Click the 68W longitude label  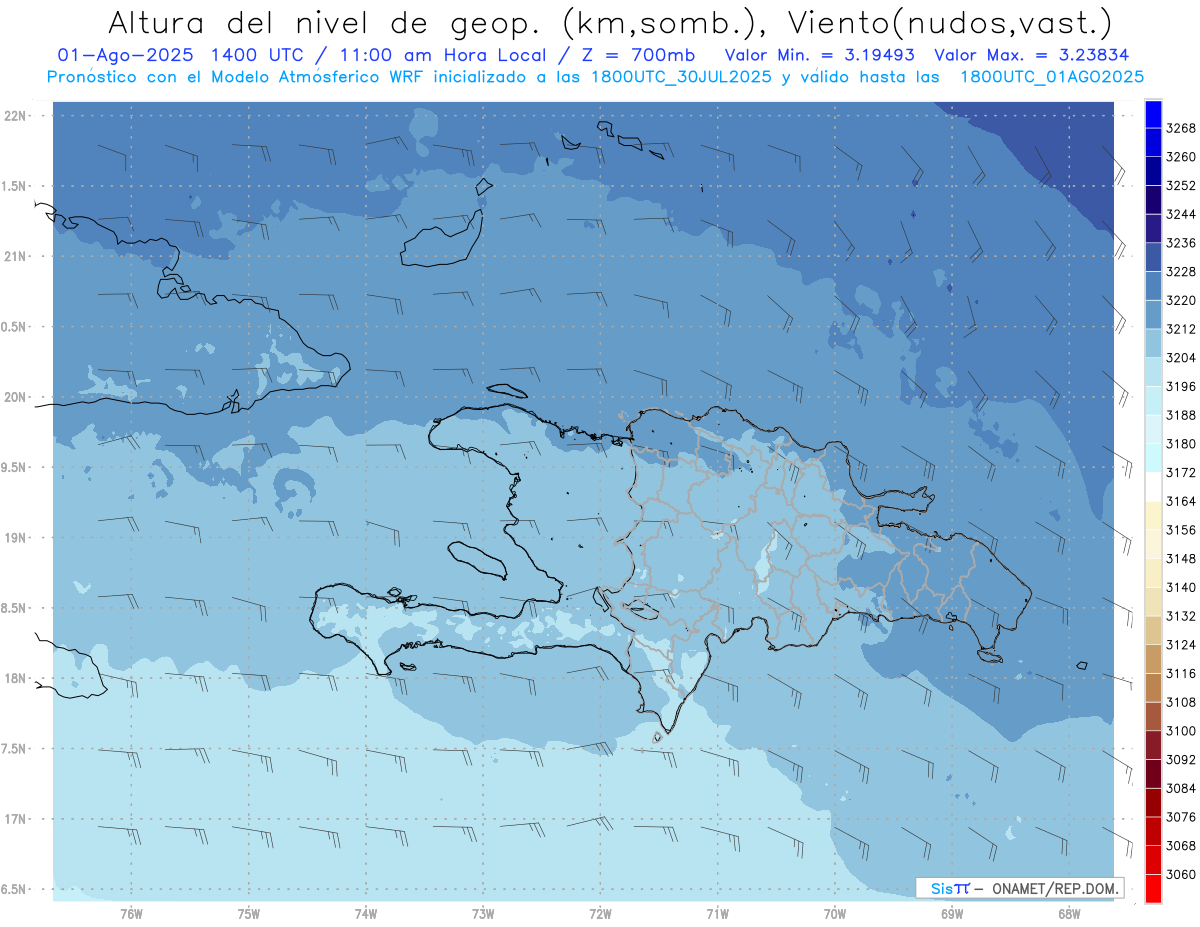[1069, 912]
